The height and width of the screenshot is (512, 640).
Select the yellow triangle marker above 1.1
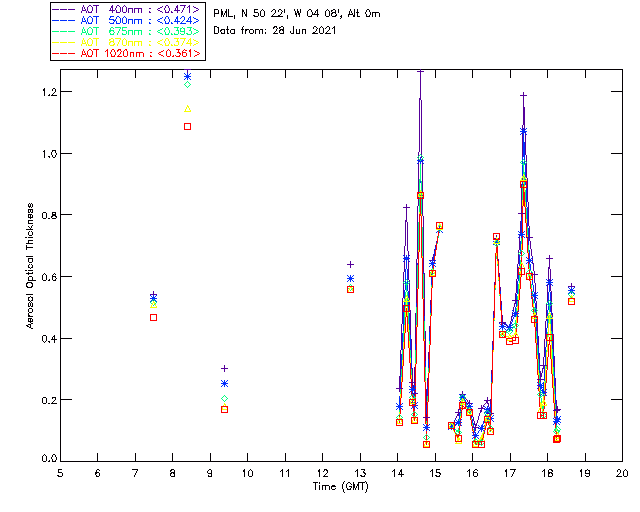point(188,109)
